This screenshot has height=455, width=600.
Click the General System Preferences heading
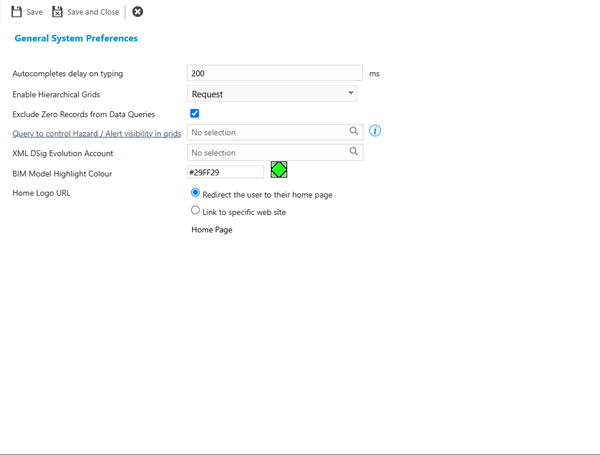click(76, 38)
